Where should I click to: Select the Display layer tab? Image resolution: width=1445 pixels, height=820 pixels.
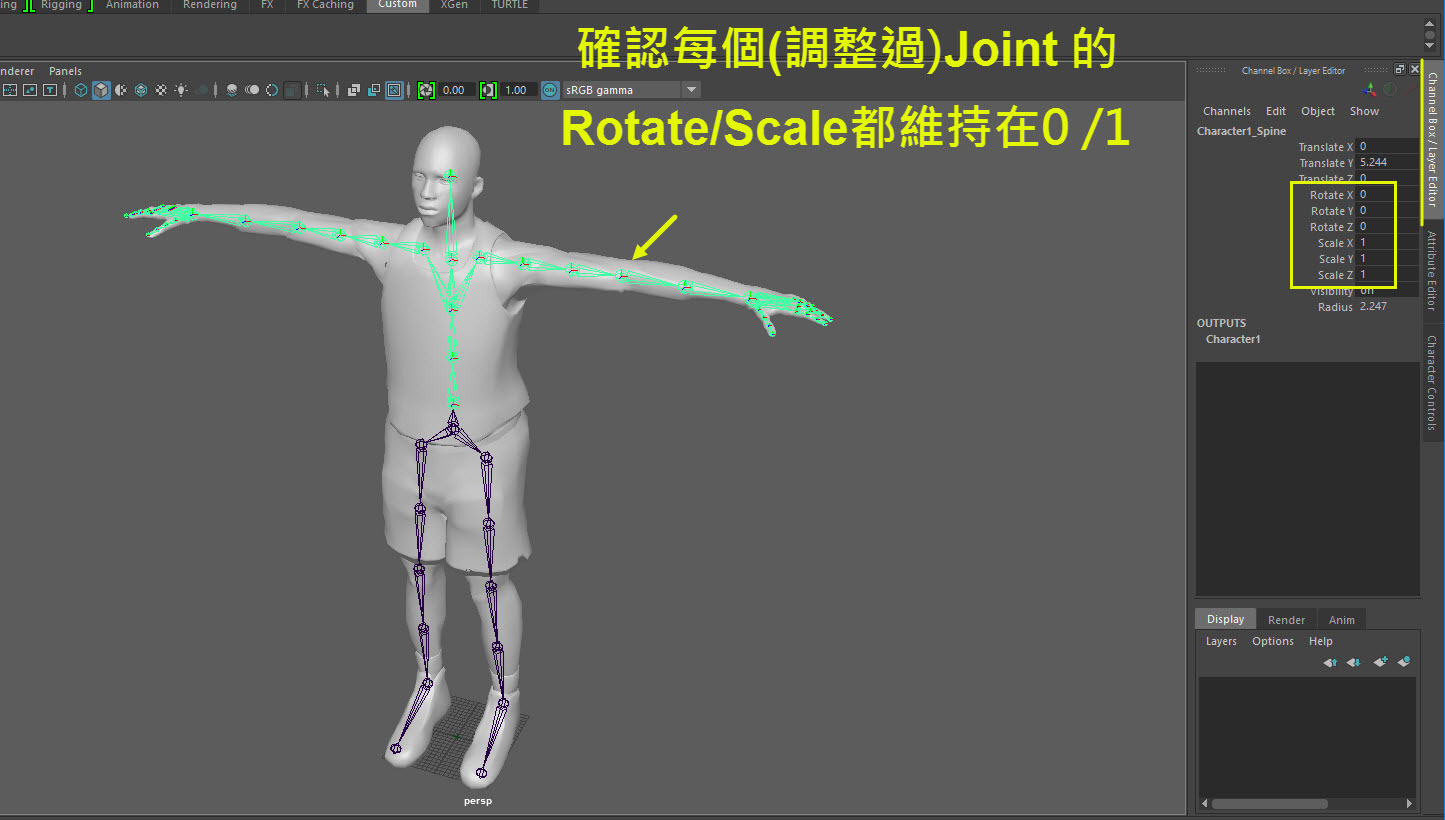[x=1225, y=620]
